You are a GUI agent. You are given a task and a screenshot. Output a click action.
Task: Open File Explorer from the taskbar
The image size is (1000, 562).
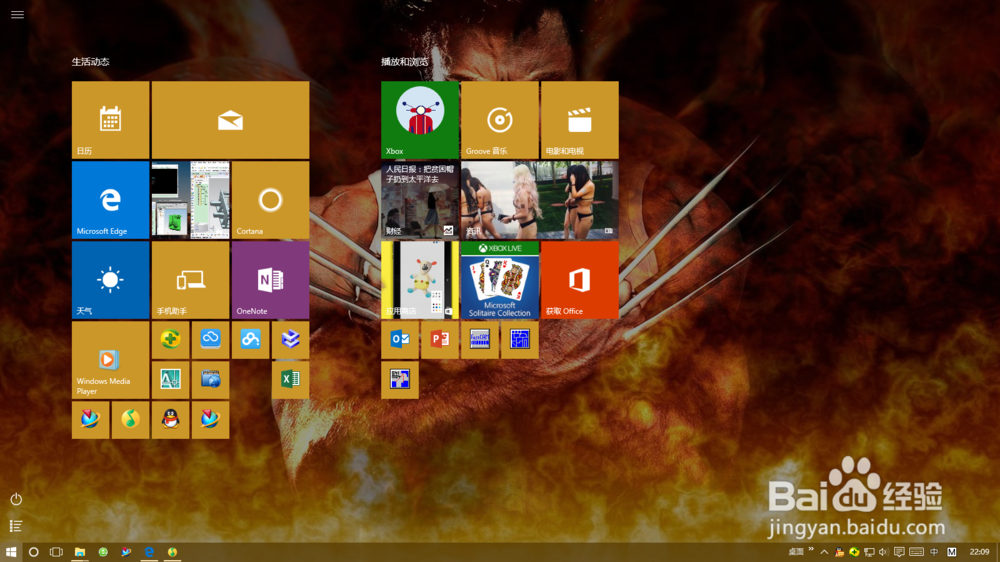[x=80, y=552]
